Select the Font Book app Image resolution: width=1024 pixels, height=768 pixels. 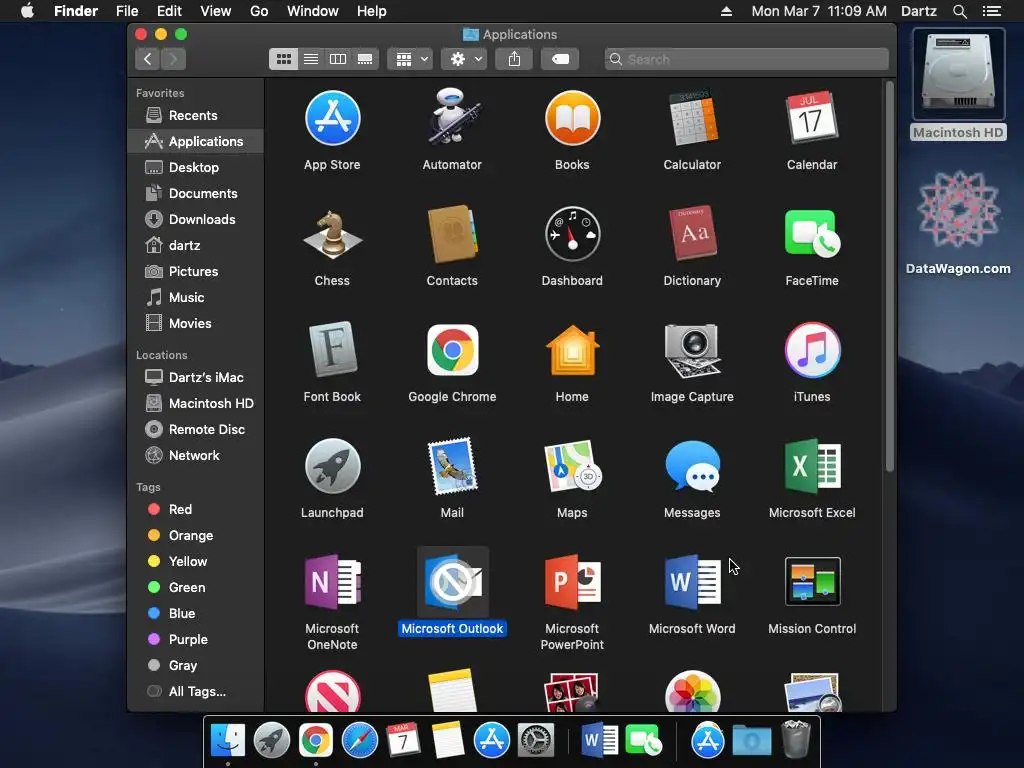332,350
